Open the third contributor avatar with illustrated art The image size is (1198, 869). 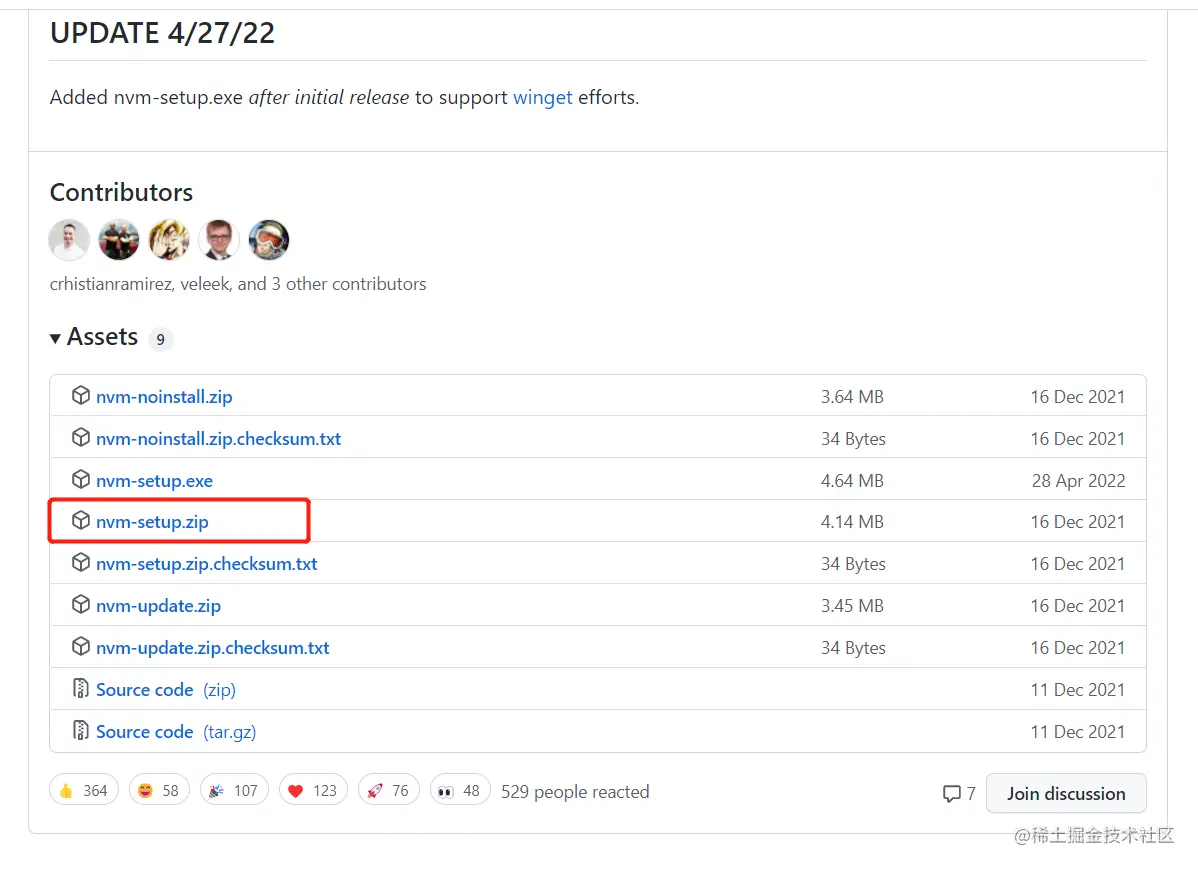[169, 239]
